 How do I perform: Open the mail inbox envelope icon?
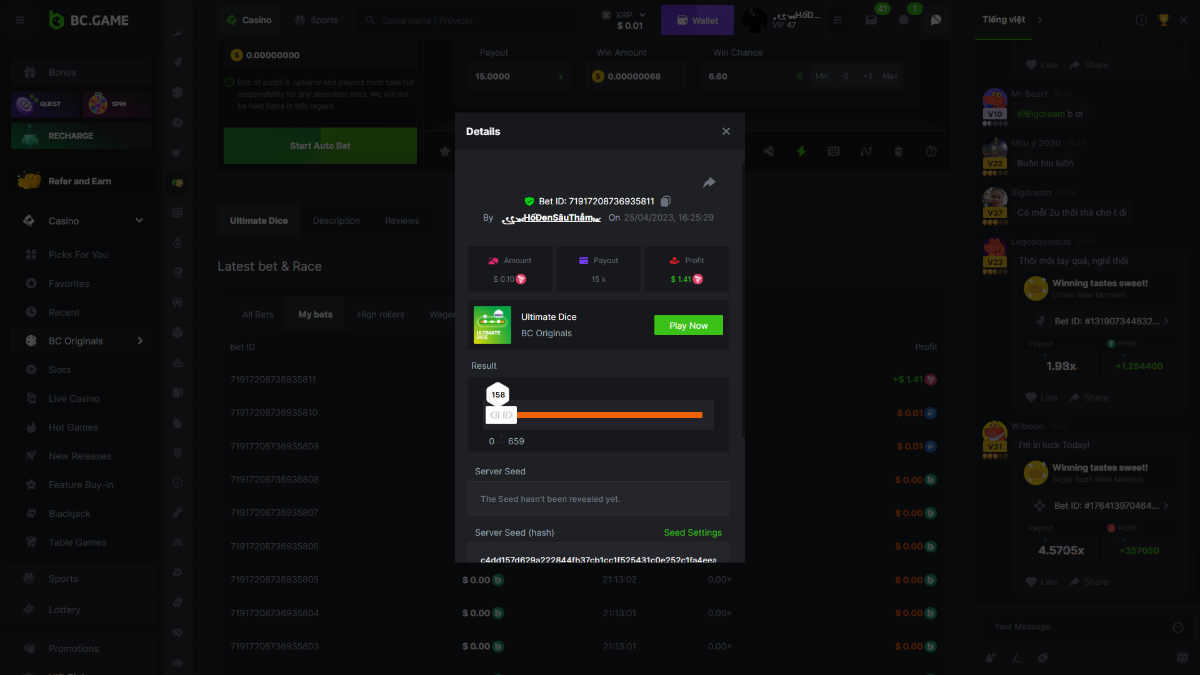(x=871, y=20)
